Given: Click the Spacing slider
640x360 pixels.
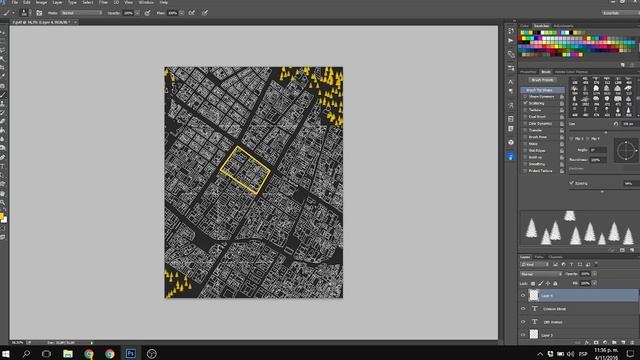Looking at the screenshot, I should (x=603, y=191).
